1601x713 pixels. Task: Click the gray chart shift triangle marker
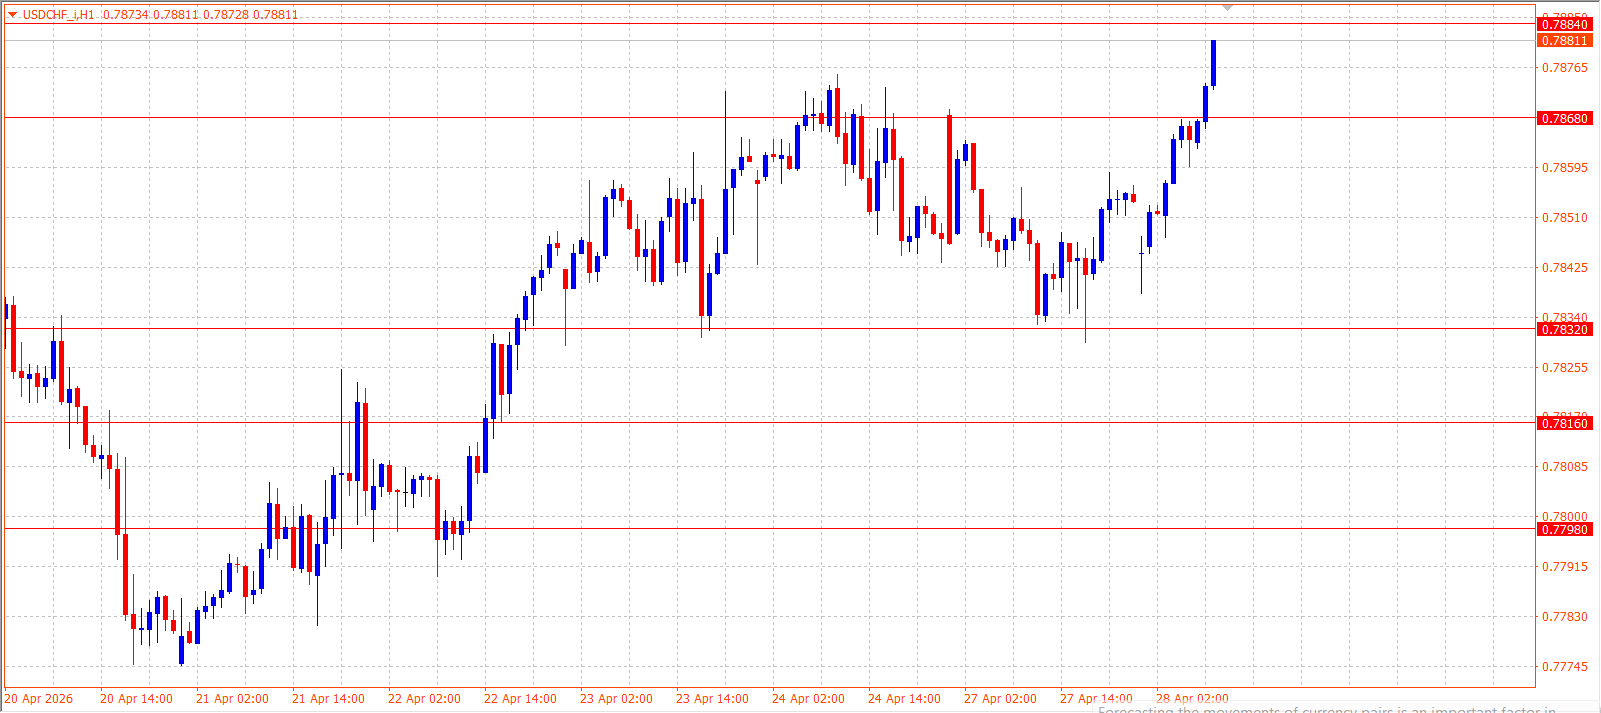[1228, 8]
